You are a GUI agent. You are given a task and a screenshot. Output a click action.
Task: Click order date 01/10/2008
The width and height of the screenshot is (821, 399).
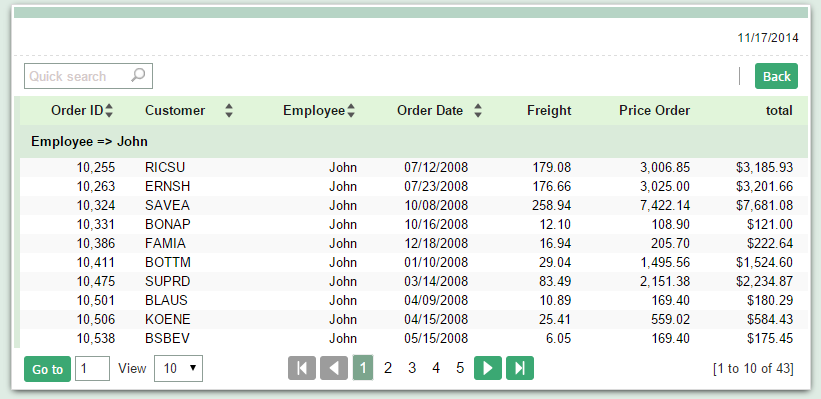click(436, 262)
